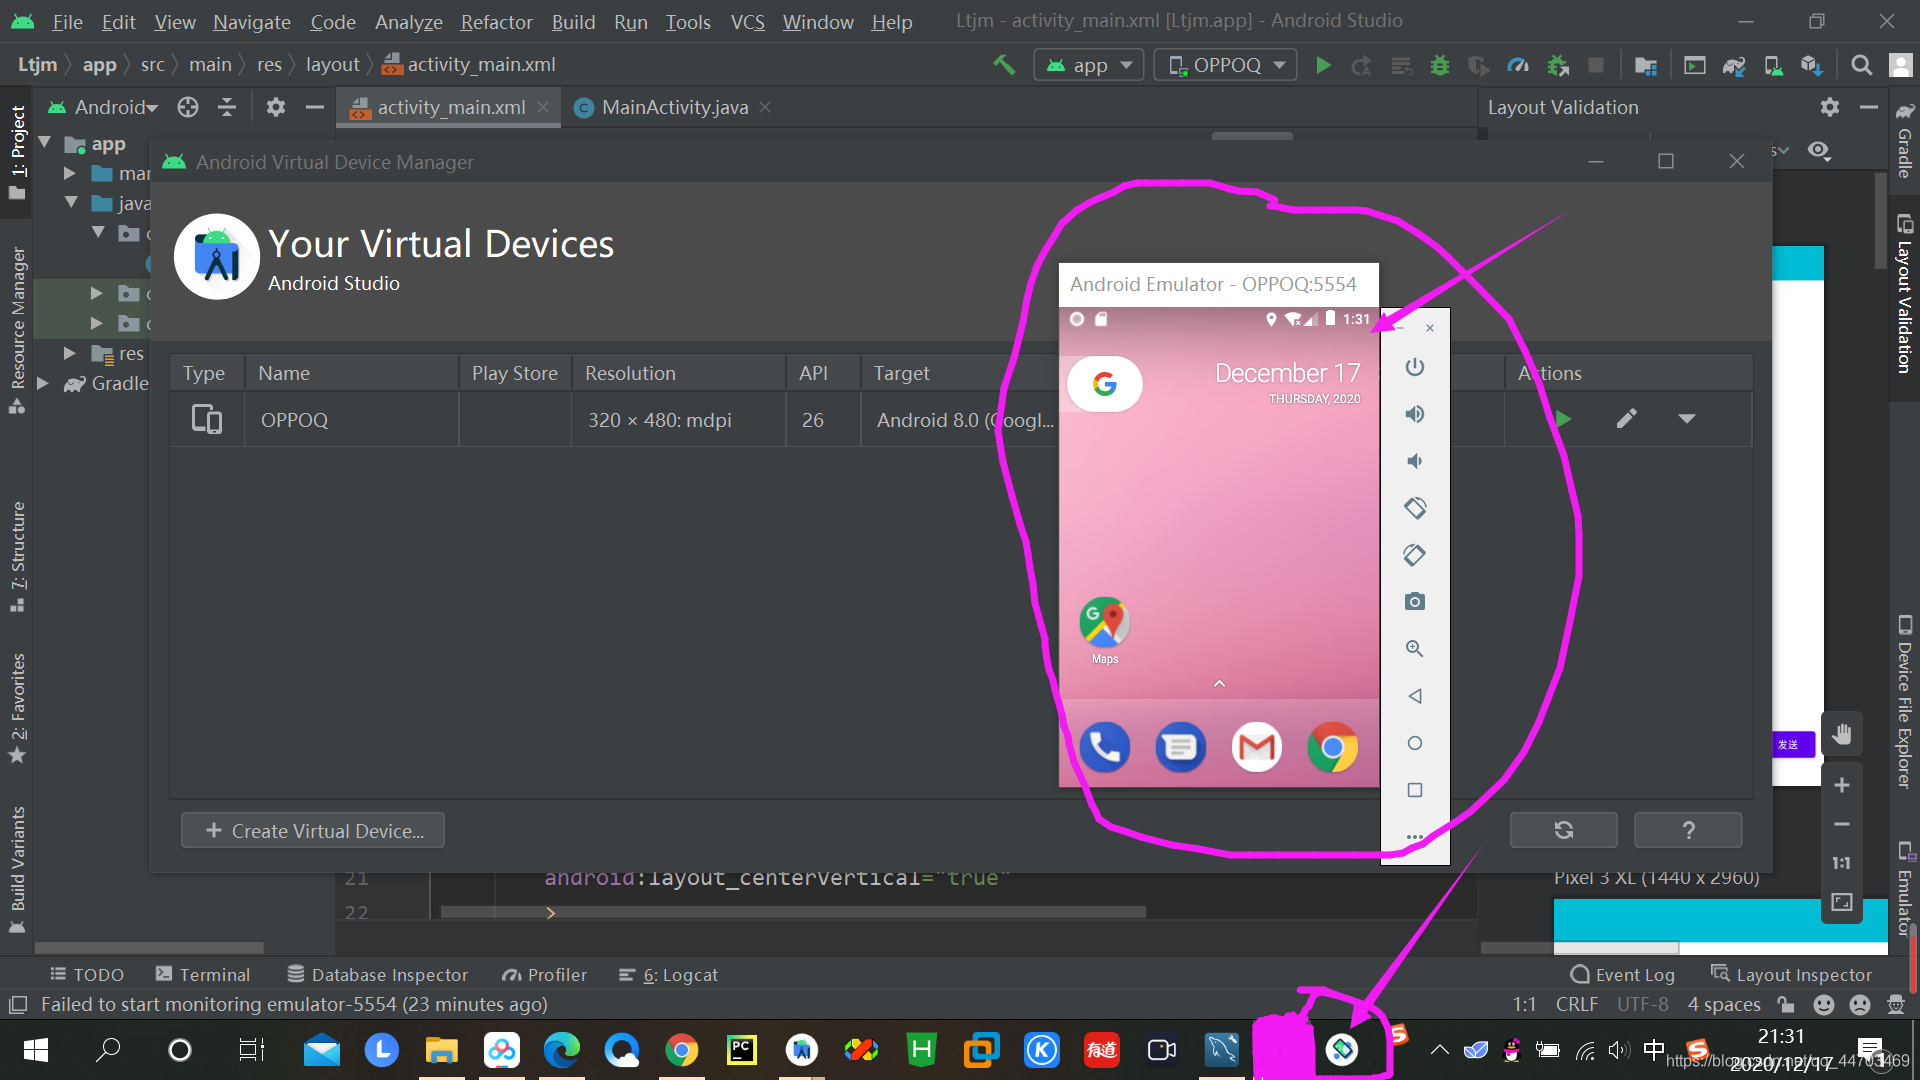Open the Database Inspector tool window
This screenshot has height=1080, width=1920.
tap(378, 974)
